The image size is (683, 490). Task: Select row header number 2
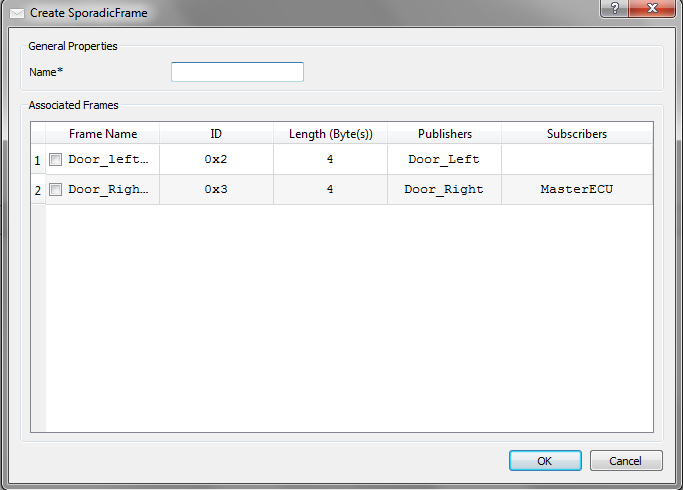pyautogui.click(x=38, y=190)
